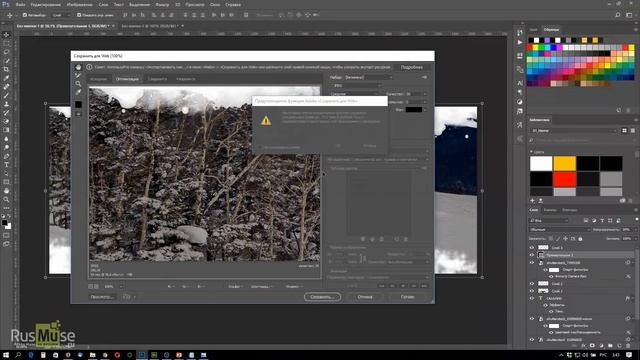Lock layer position icon

565,238
